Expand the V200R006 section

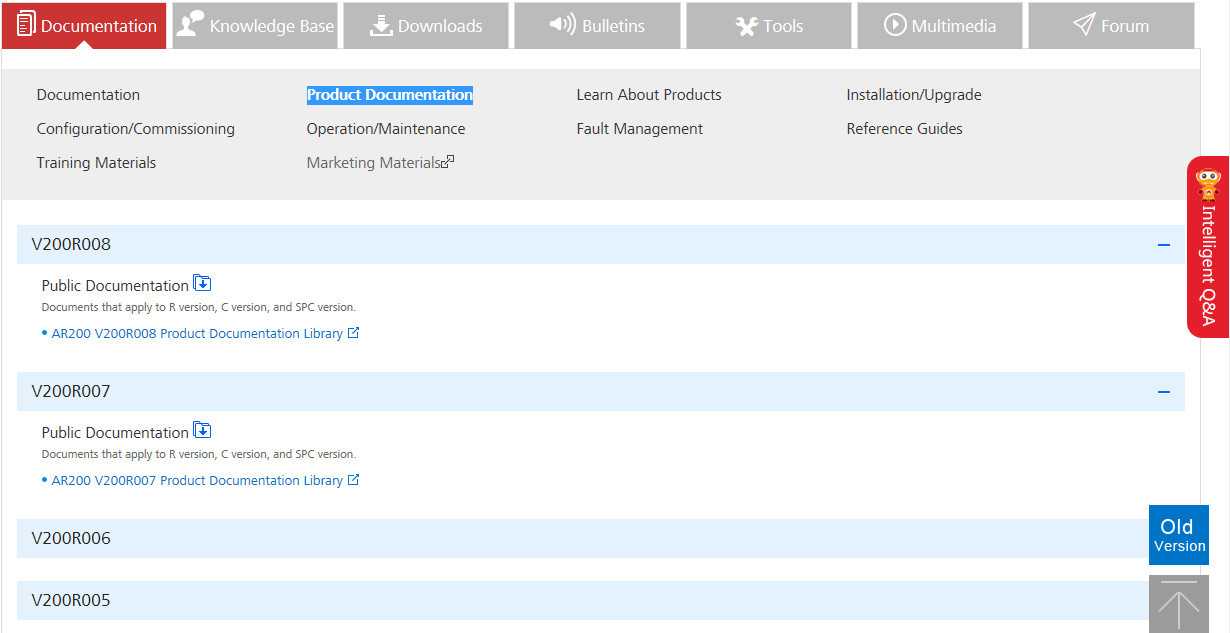(600, 538)
